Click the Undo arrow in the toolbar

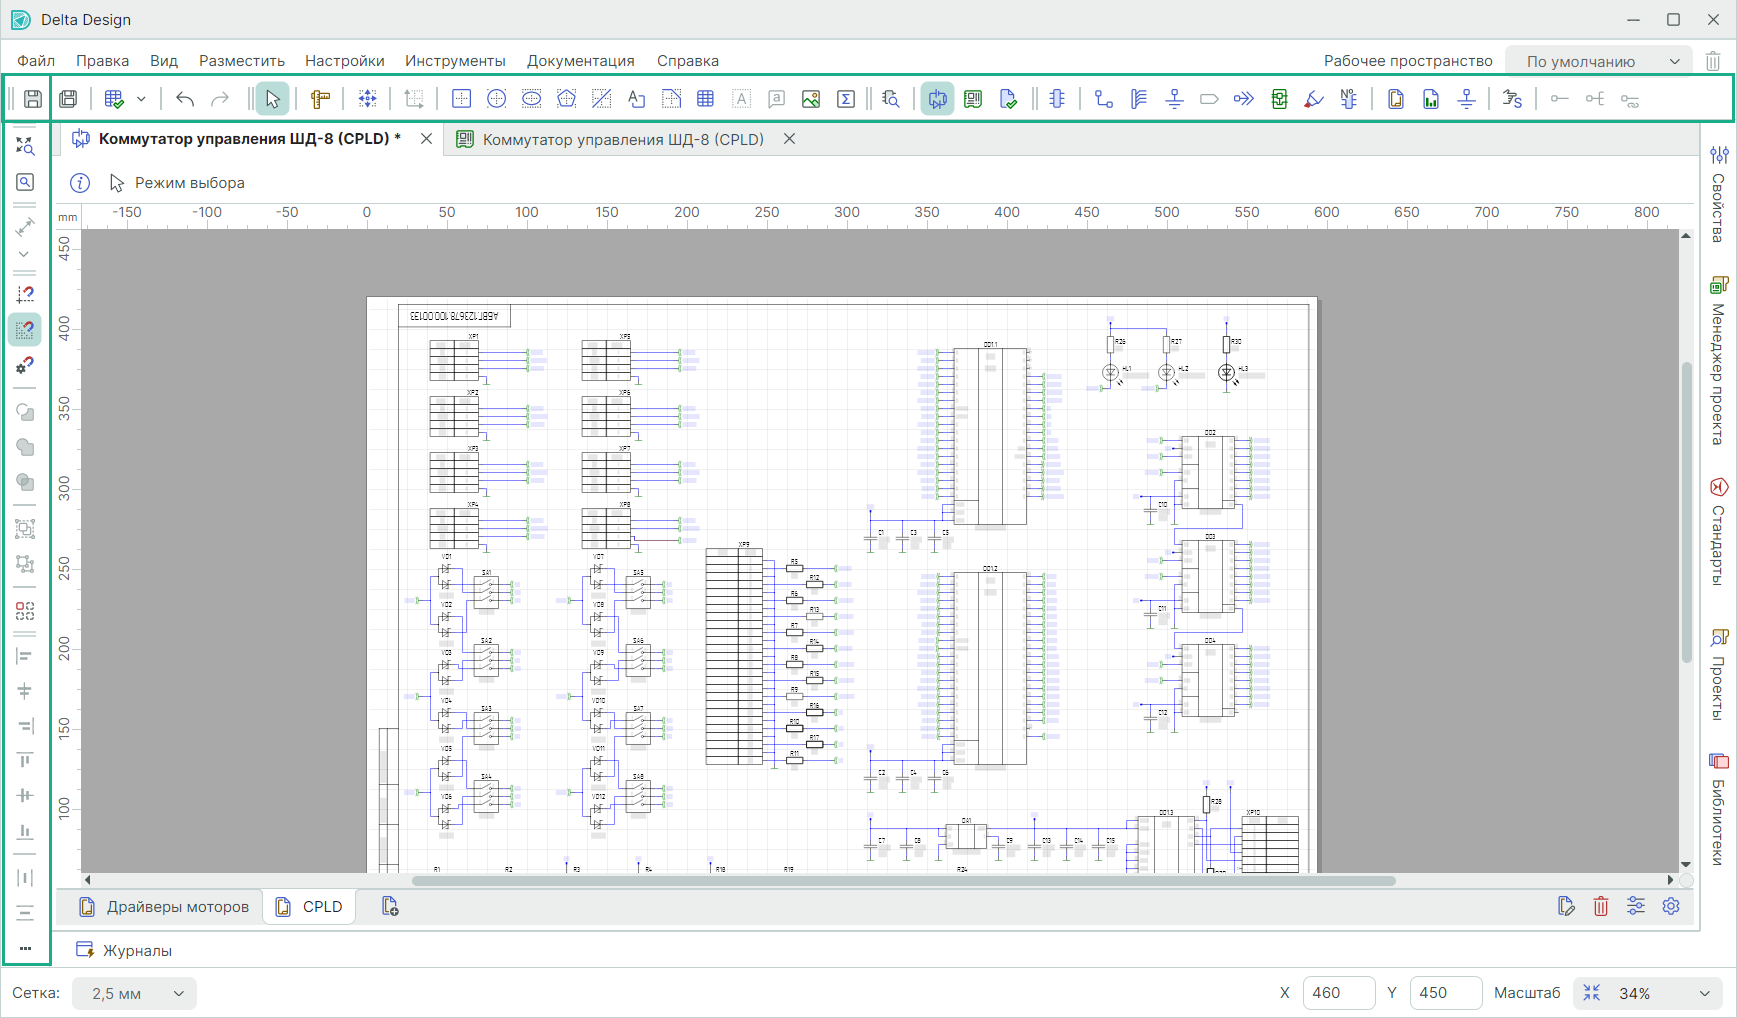click(185, 99)
